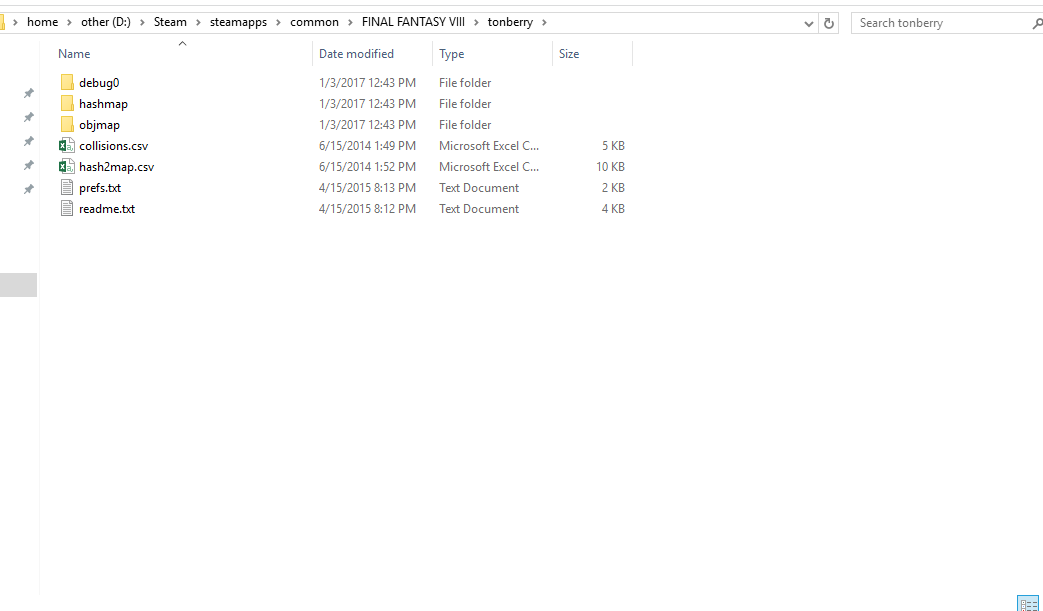
Task: Select the prefs.txt file name
Action: (100, 187)
